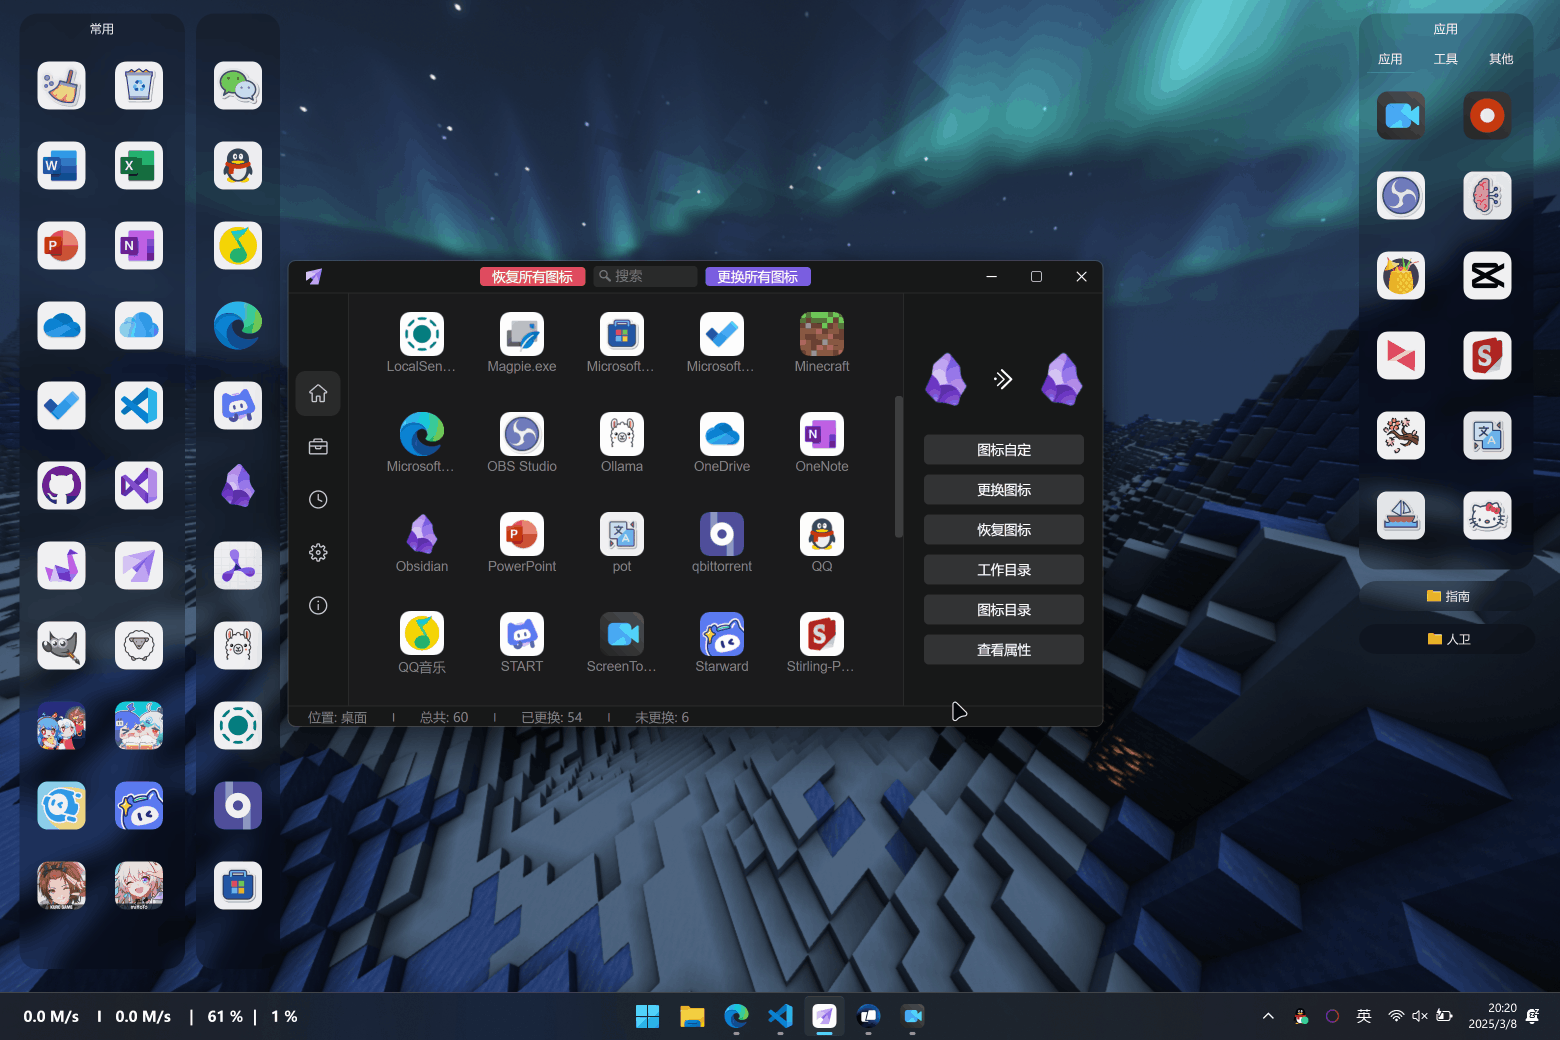Click the original Obsidian icon preview
Image resolution: width=1560 pixels, height=1040 pixels.
tap(945, 379)
